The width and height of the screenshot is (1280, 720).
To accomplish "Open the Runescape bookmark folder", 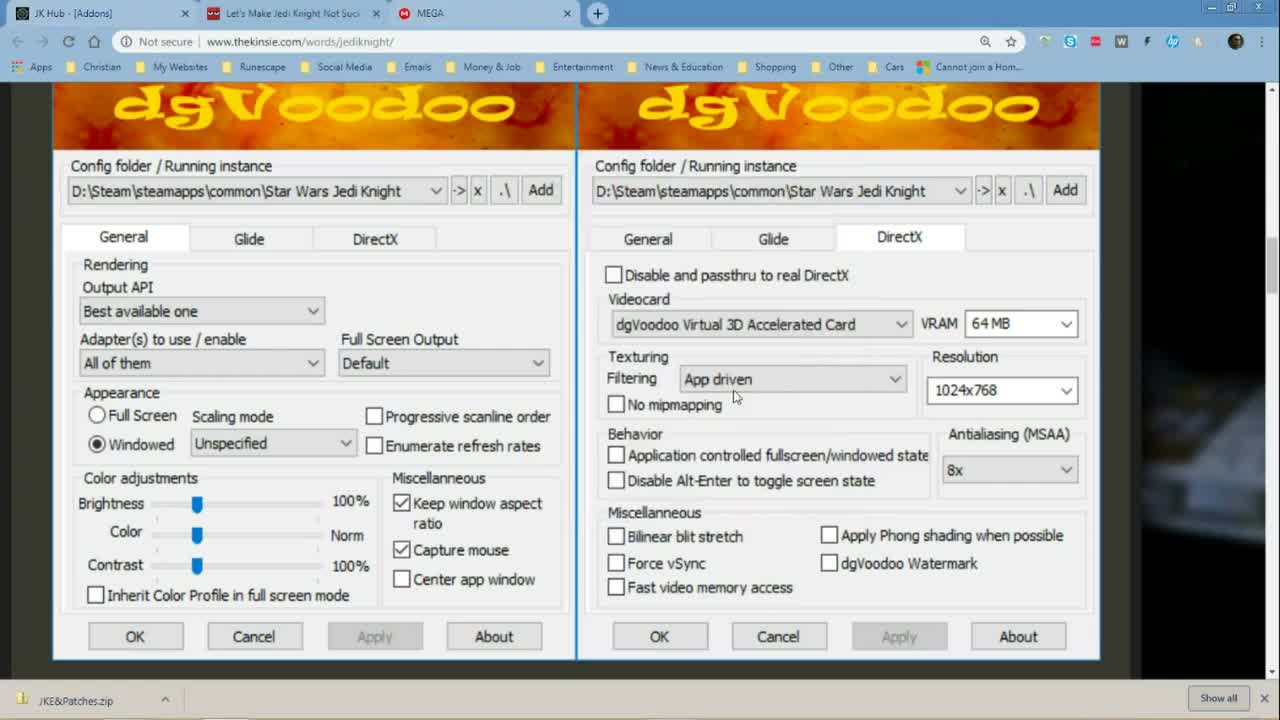I will [x=254, y=67].
